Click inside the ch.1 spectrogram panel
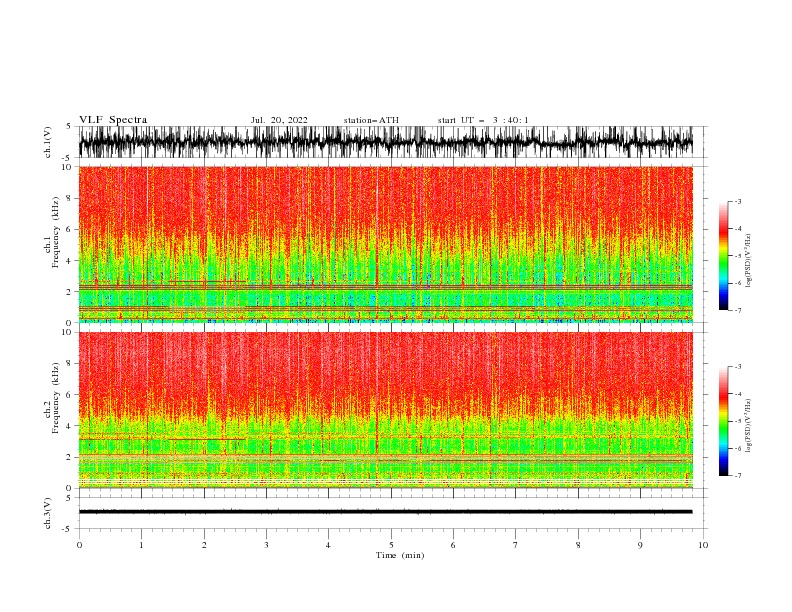792x612 pixels. click(x=385, y=244)
